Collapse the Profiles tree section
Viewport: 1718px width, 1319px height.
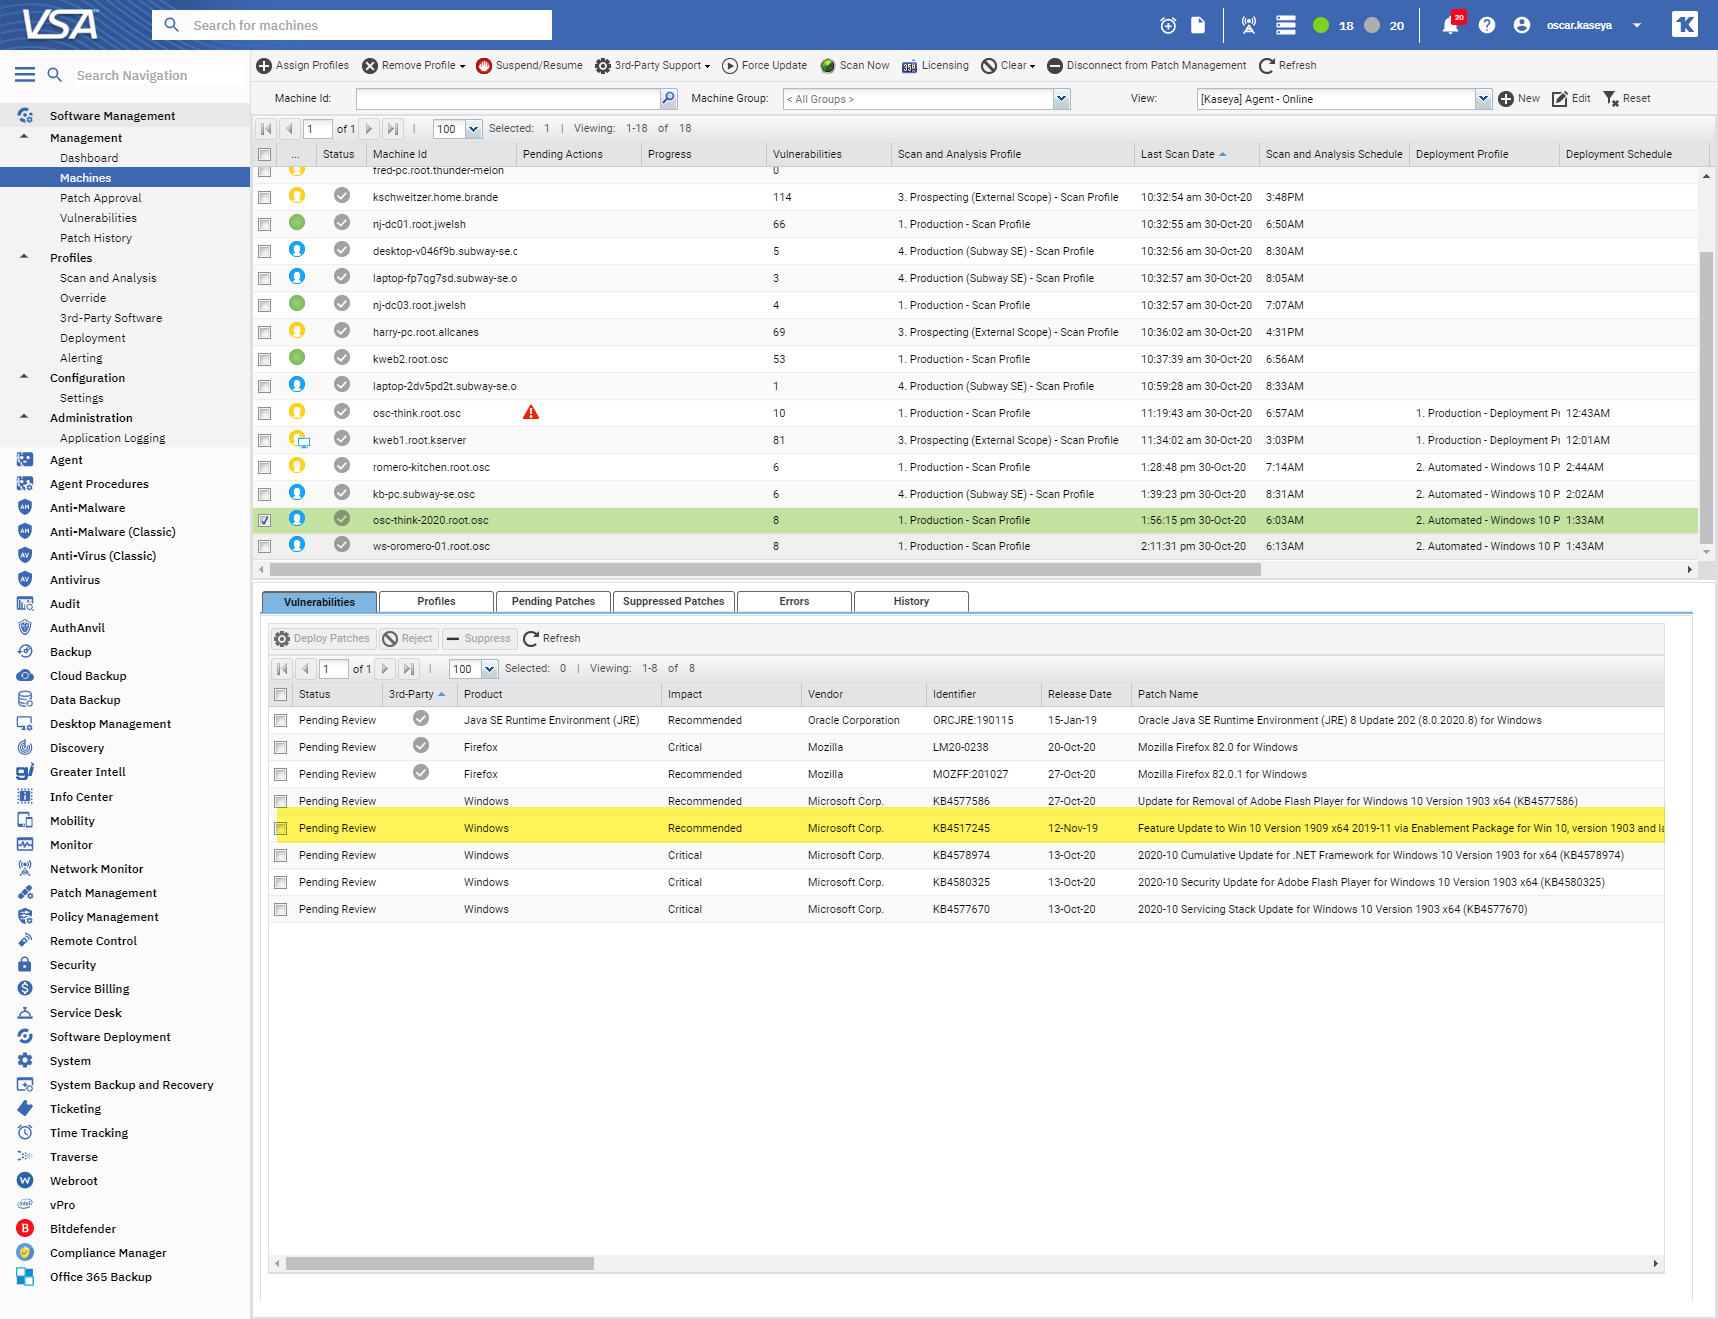tap(24, 257)
